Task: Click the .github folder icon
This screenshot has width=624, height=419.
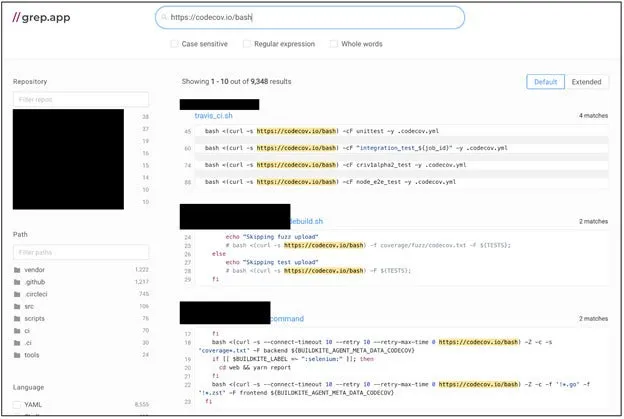Action: (x=17, y=282)
